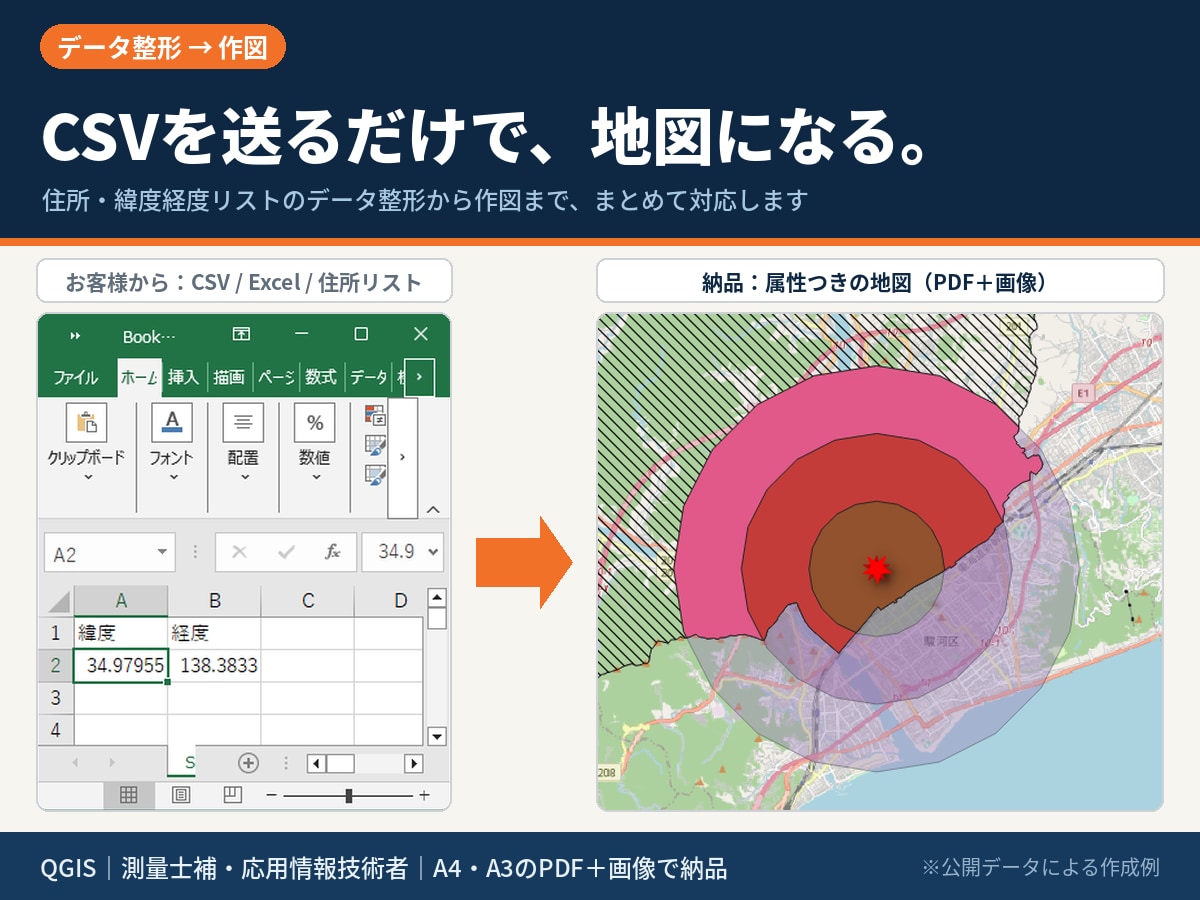
Task: Open the Alignment (配置) group
Action: pos(243,423)
